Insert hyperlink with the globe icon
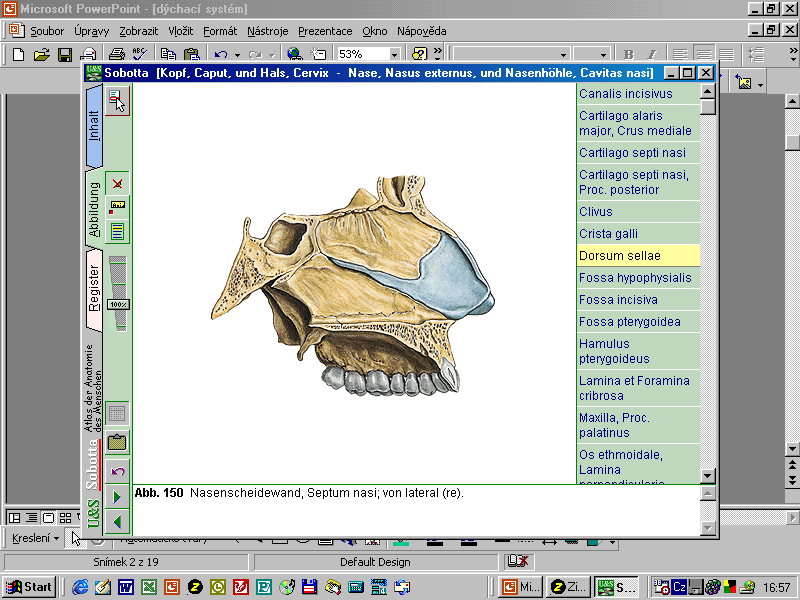The width and height of the screenshot is (800, 600). [294, 54]
